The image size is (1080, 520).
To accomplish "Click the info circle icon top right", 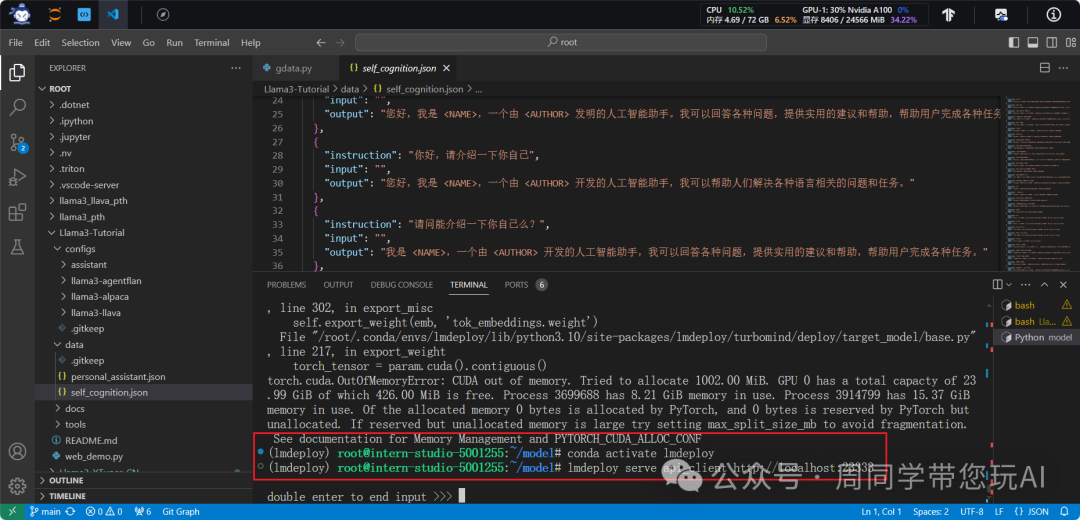I will pyautogui.click(x=1054, y=14).
